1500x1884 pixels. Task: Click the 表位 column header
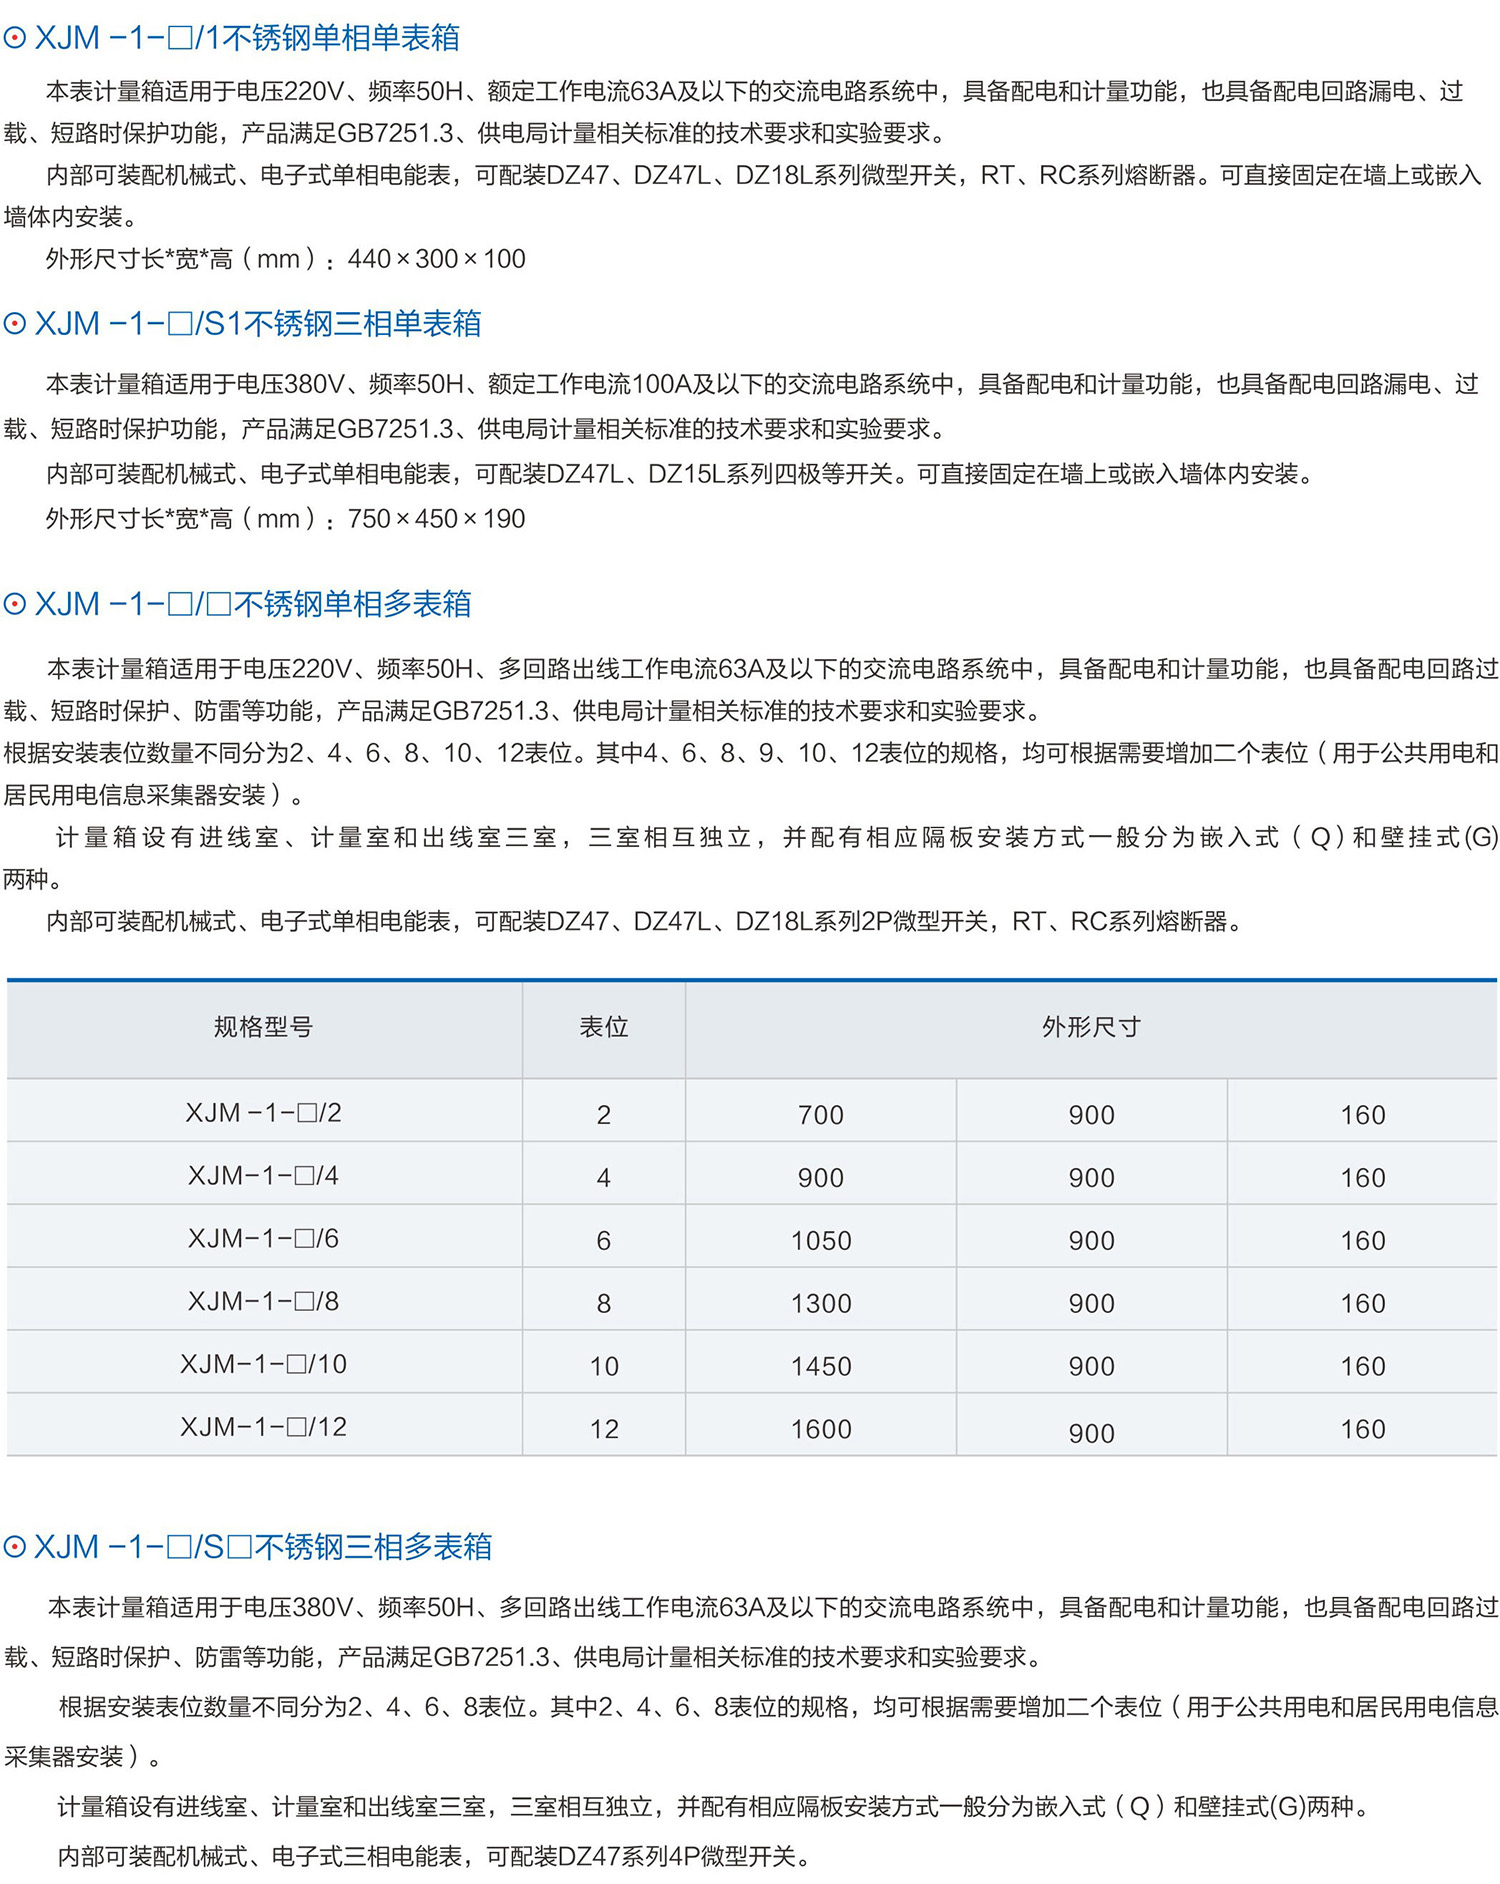(x=603, y=1027)
